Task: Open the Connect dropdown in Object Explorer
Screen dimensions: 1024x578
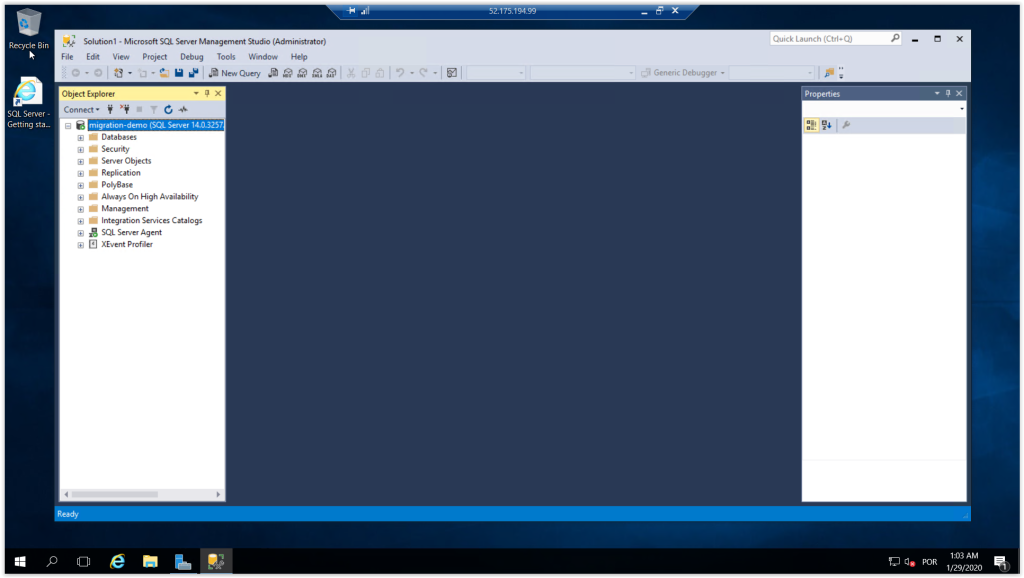Action: pyautogui.click(x=82, y=110)
